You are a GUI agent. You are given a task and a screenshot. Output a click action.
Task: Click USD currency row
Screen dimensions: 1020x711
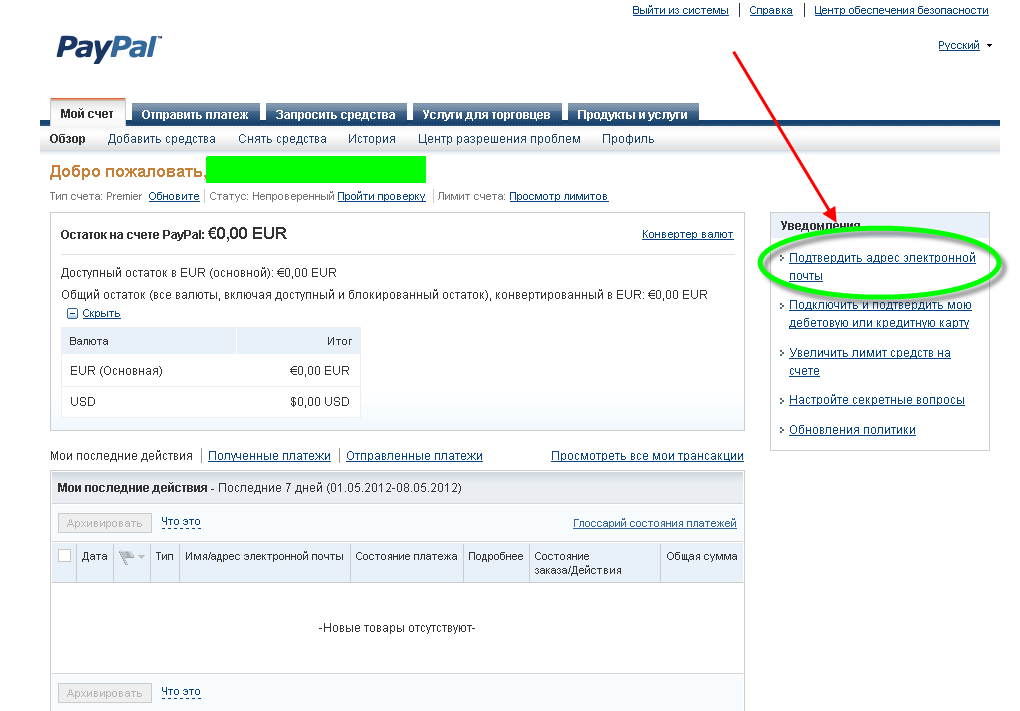211,402
